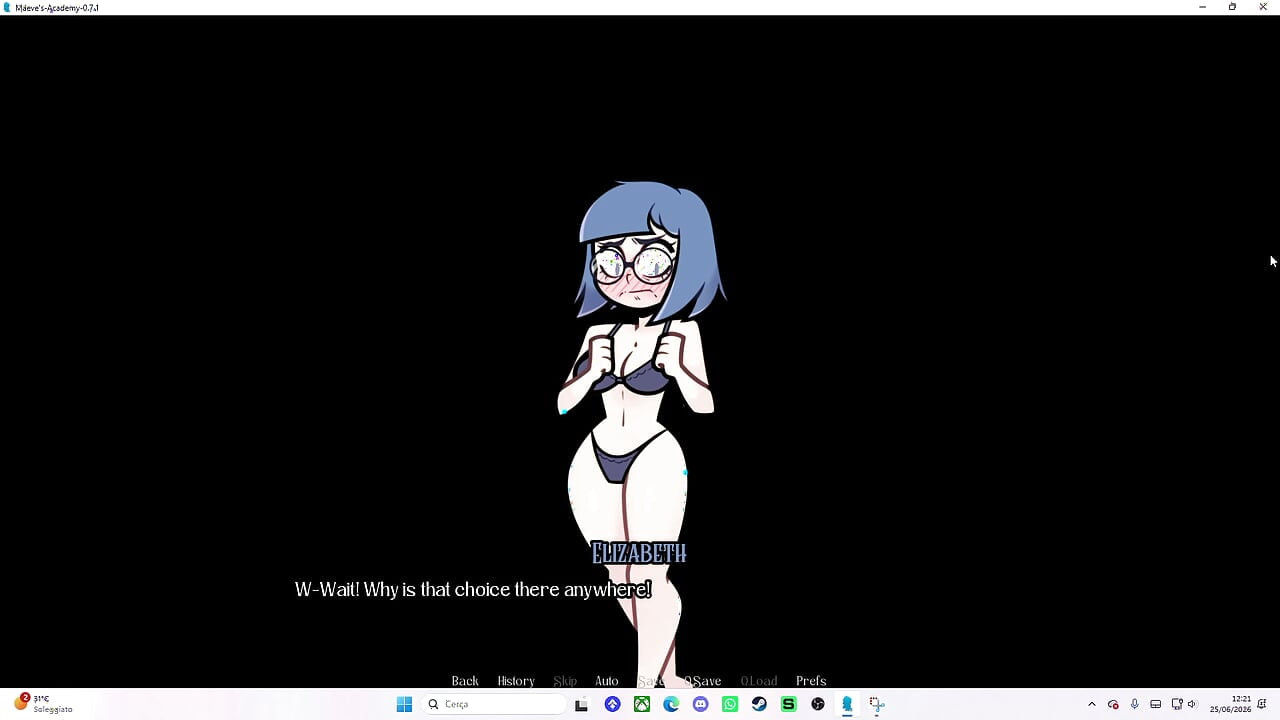Open Discord from the taskbar
Screen dimensions: 1280x720
[700, 704]
